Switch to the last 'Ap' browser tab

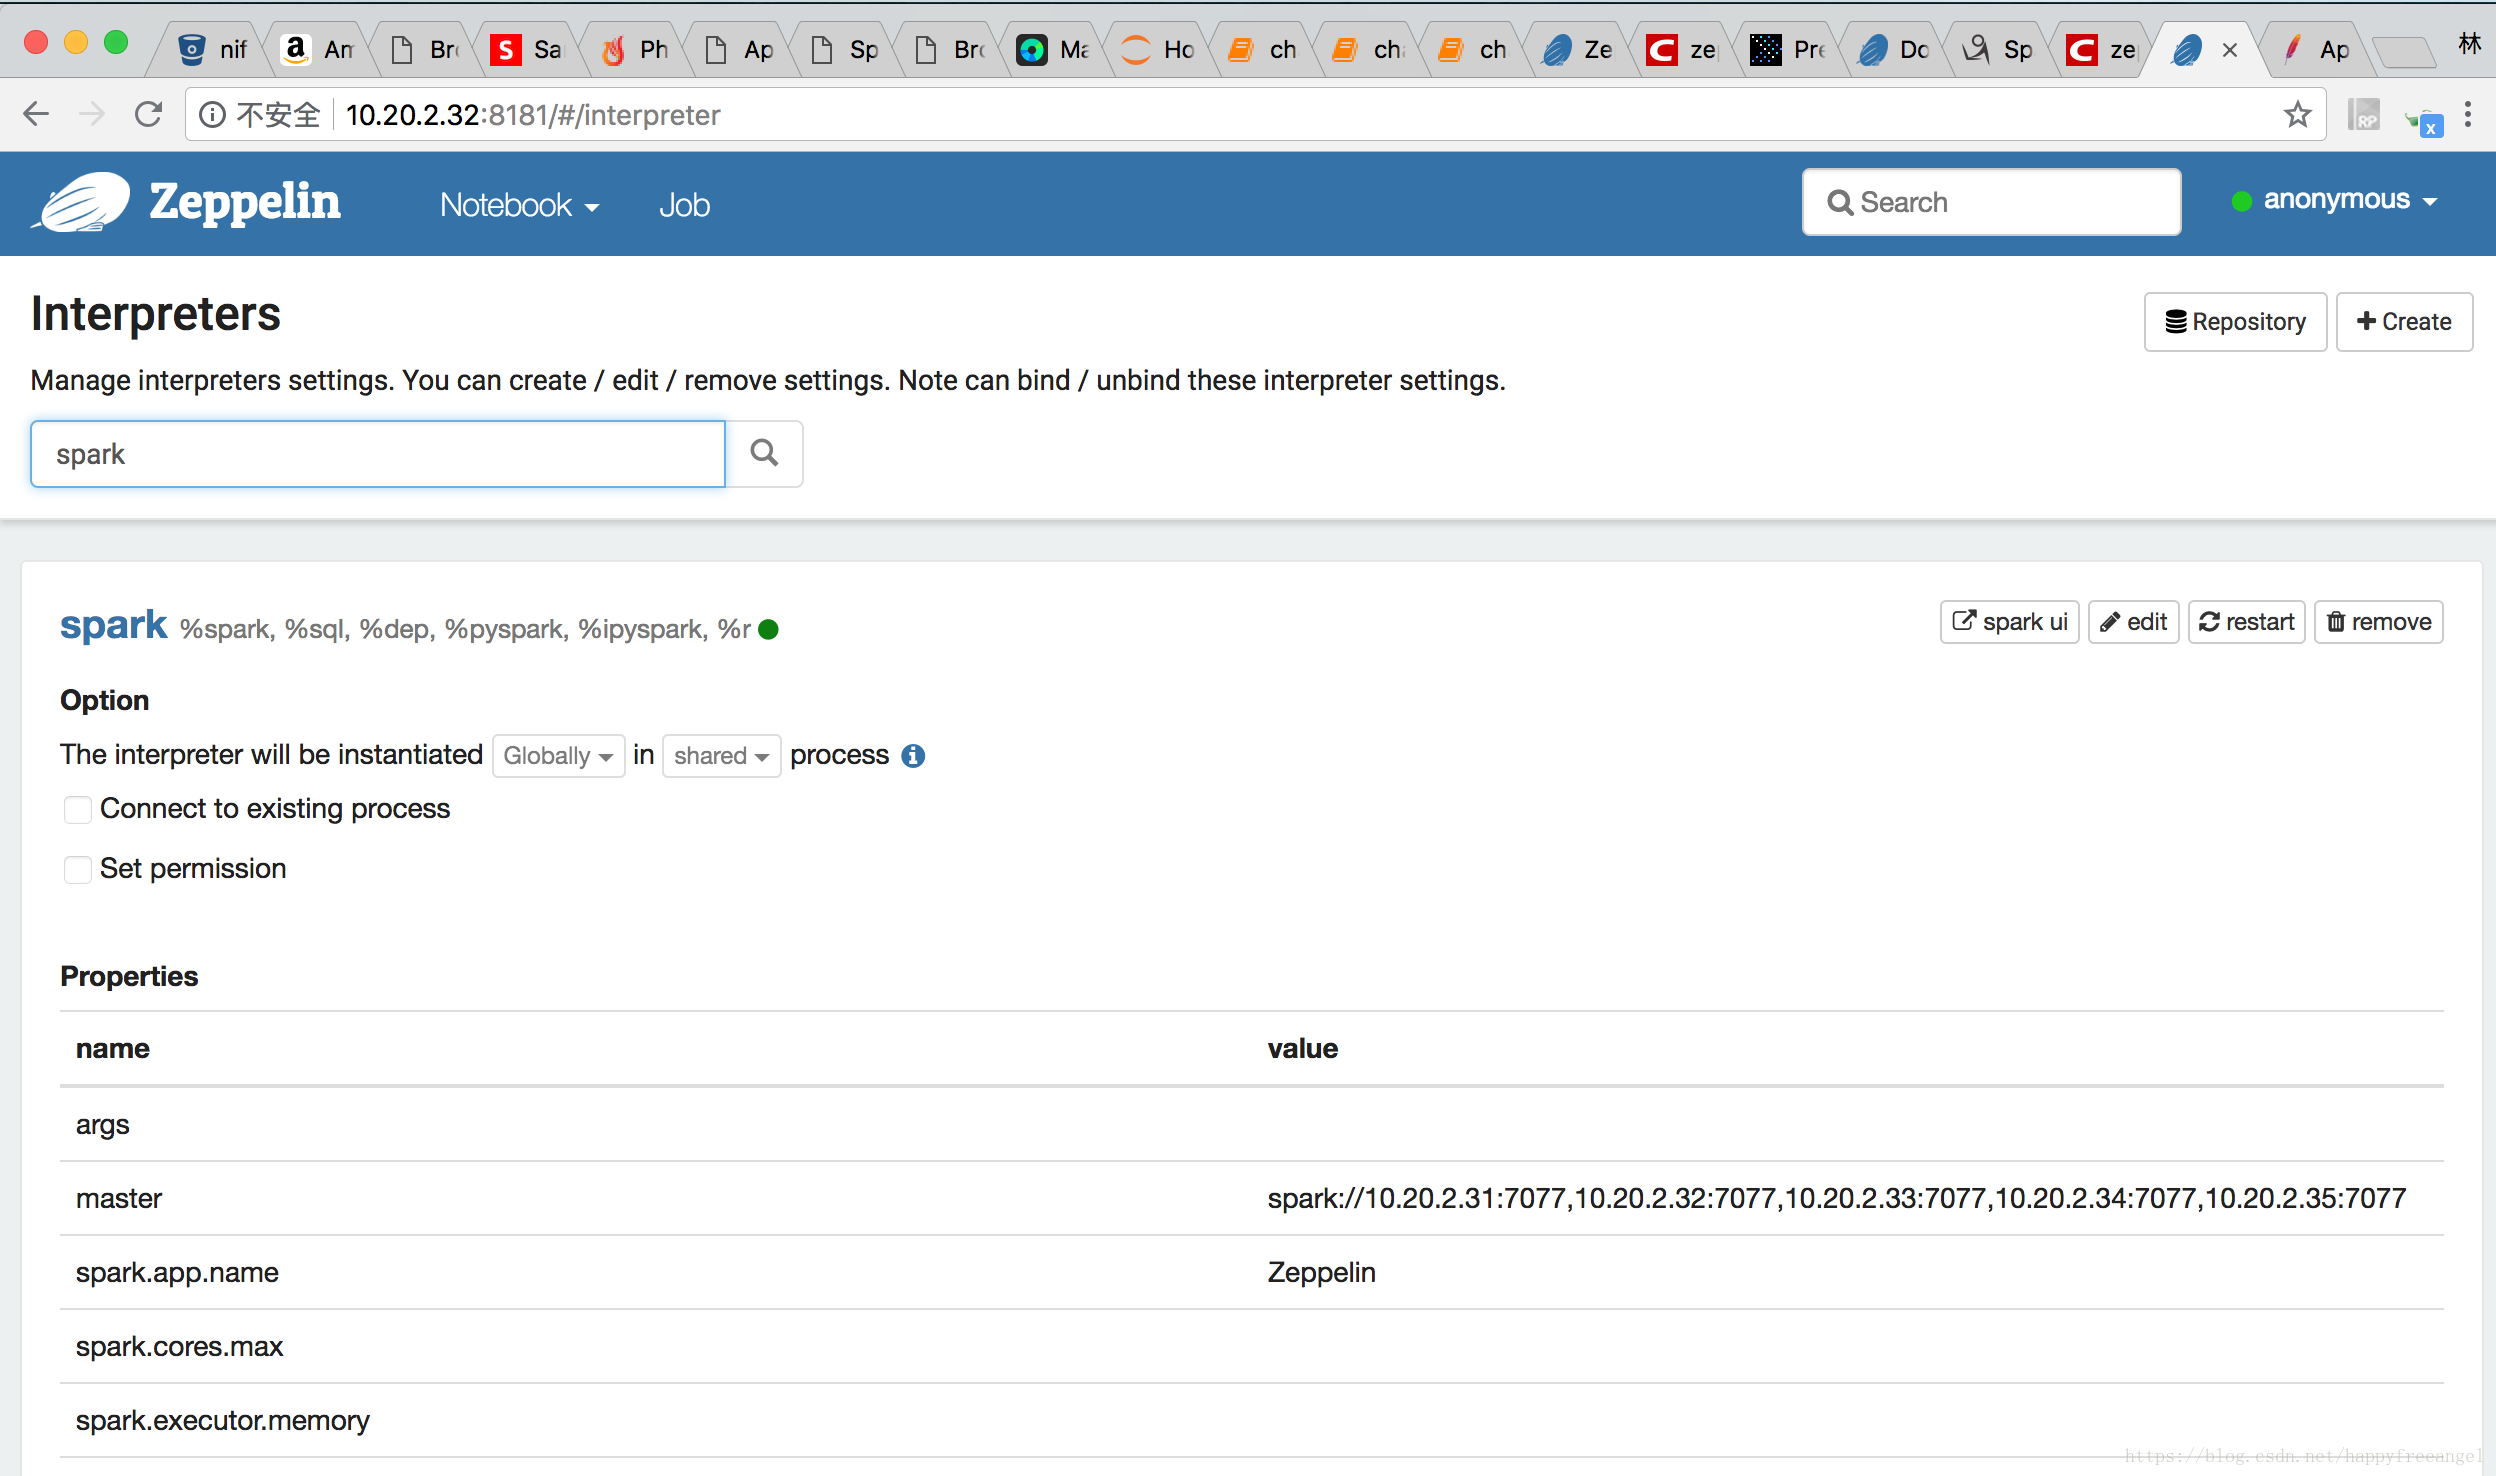2318,49
